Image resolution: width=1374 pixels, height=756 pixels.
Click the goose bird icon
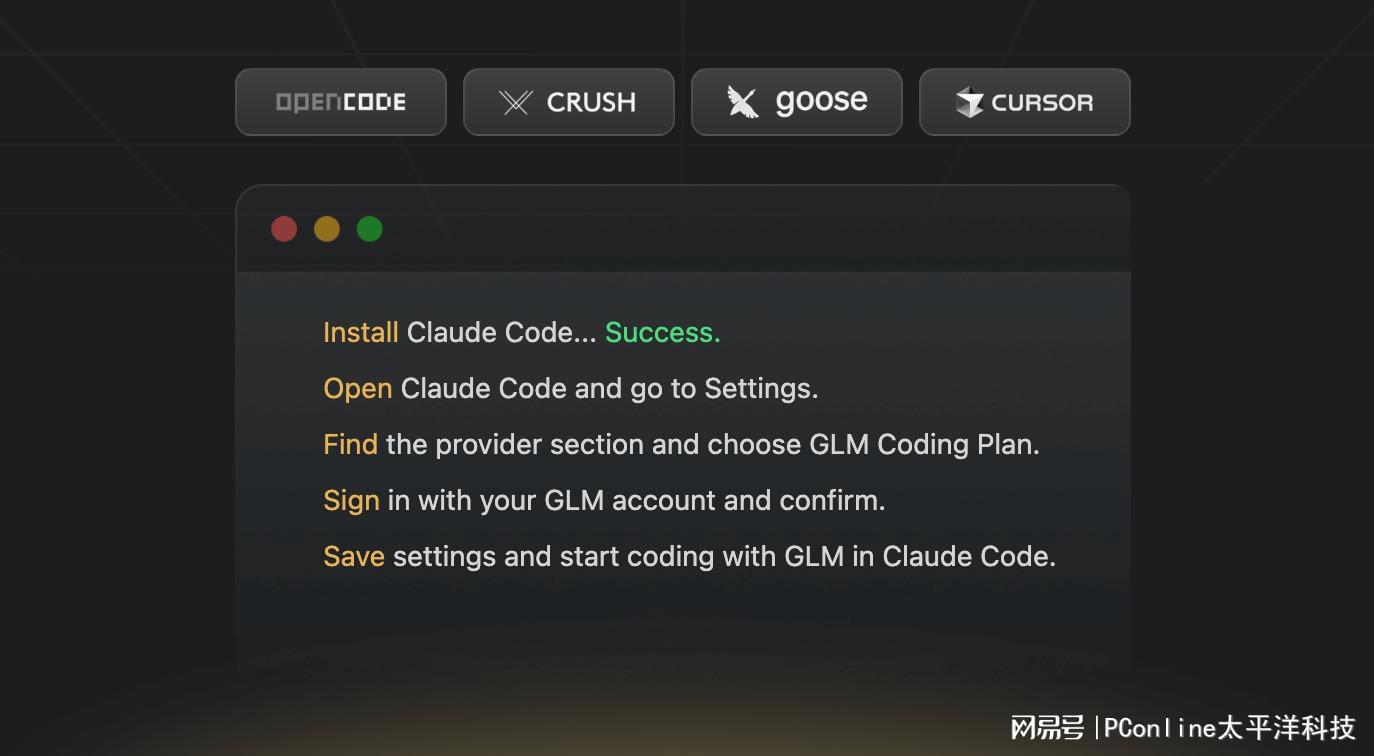click(742, 102)
